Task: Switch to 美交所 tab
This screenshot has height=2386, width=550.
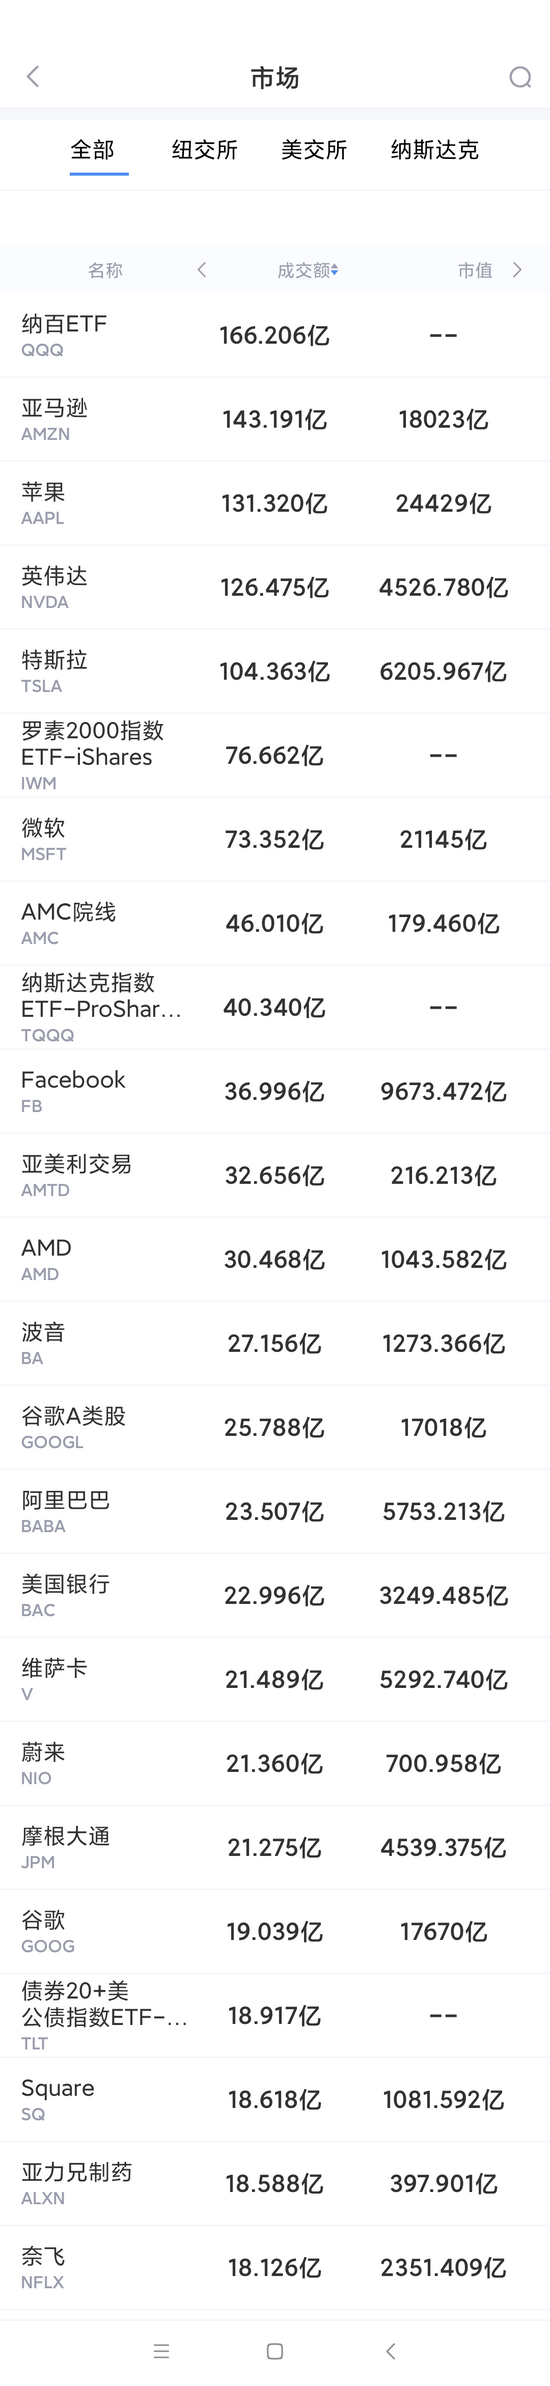Action: pyautogui.click(x=314, y=150)
